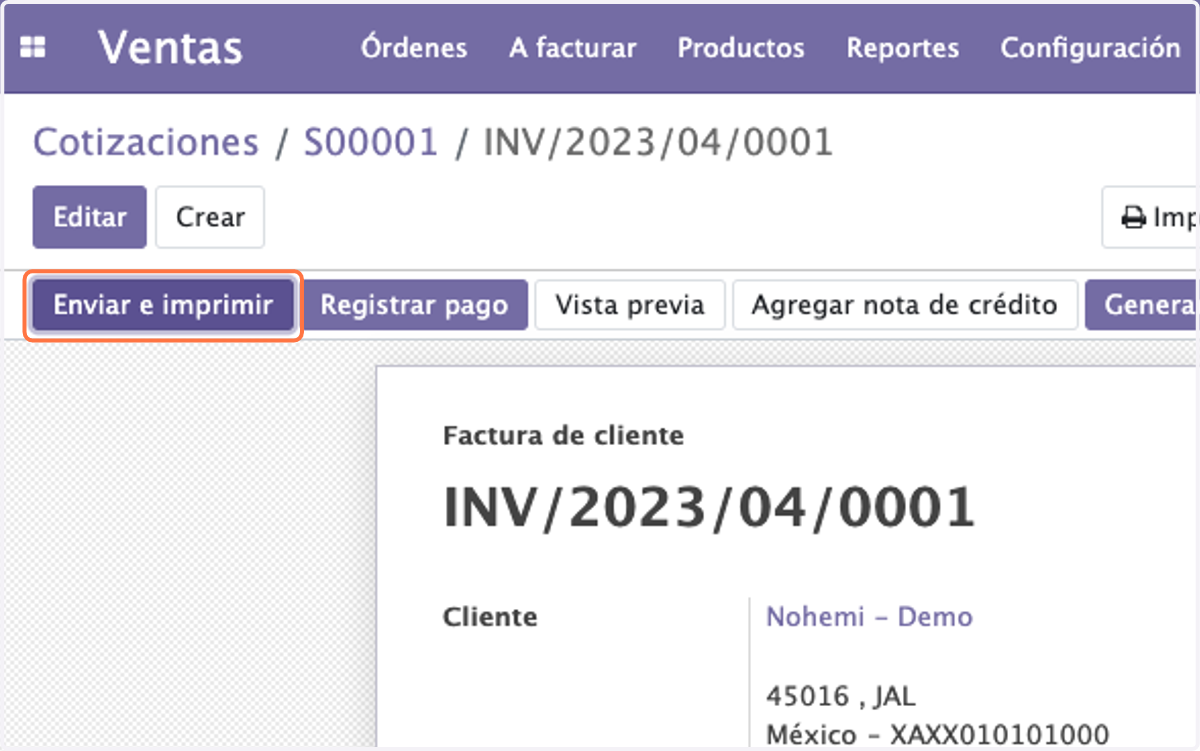
Task: Click the Cliente field label
Action: tap(490, 617)
